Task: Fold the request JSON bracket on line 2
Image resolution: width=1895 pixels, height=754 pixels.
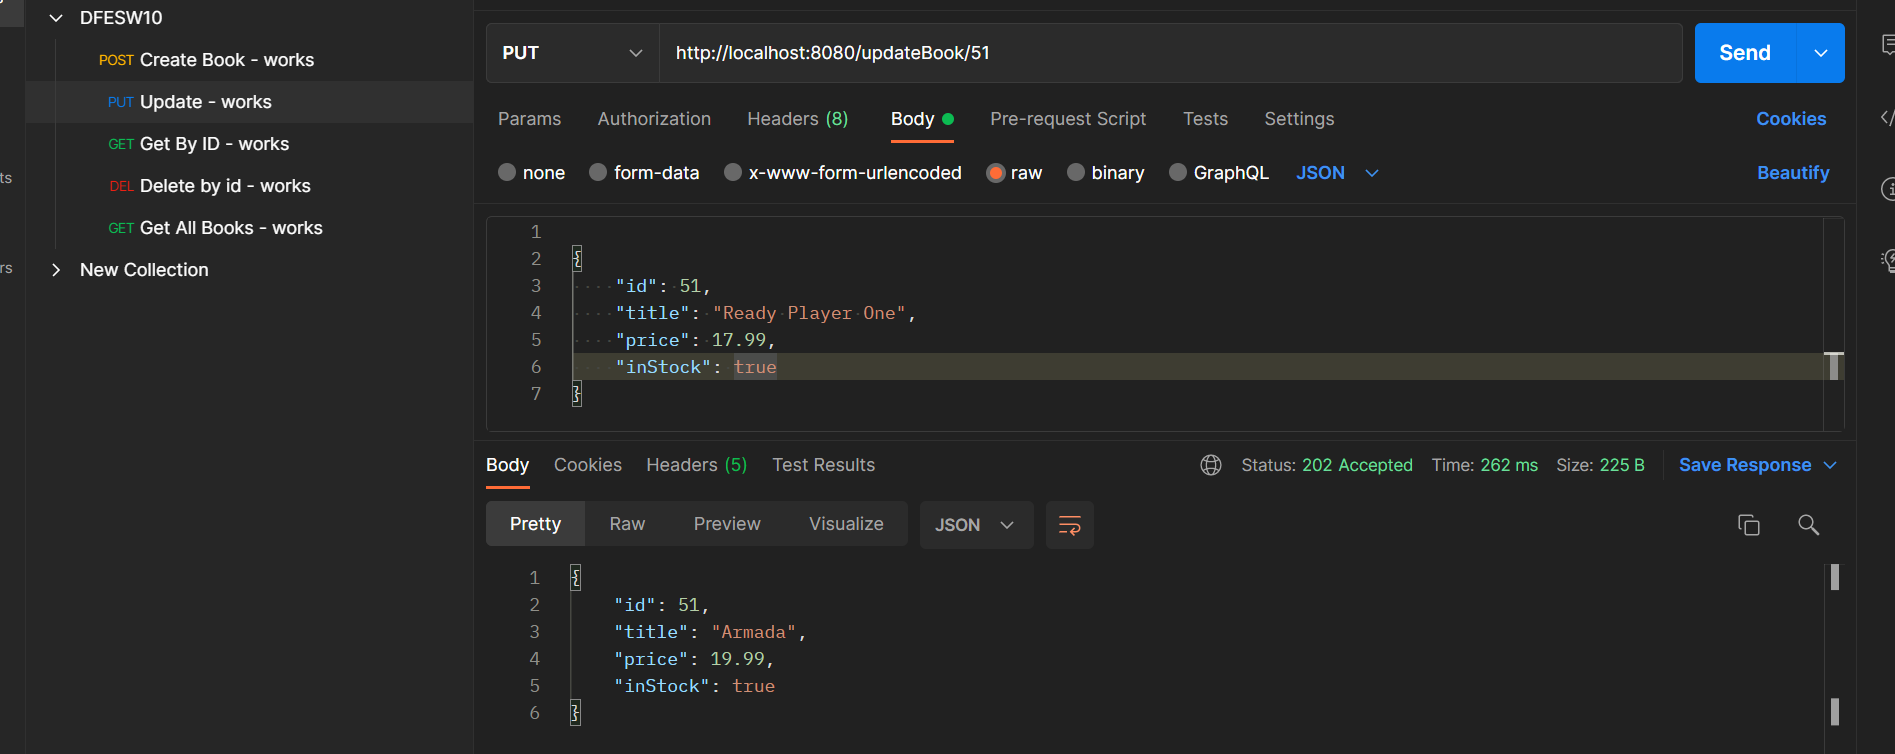Action: [577, 259]
